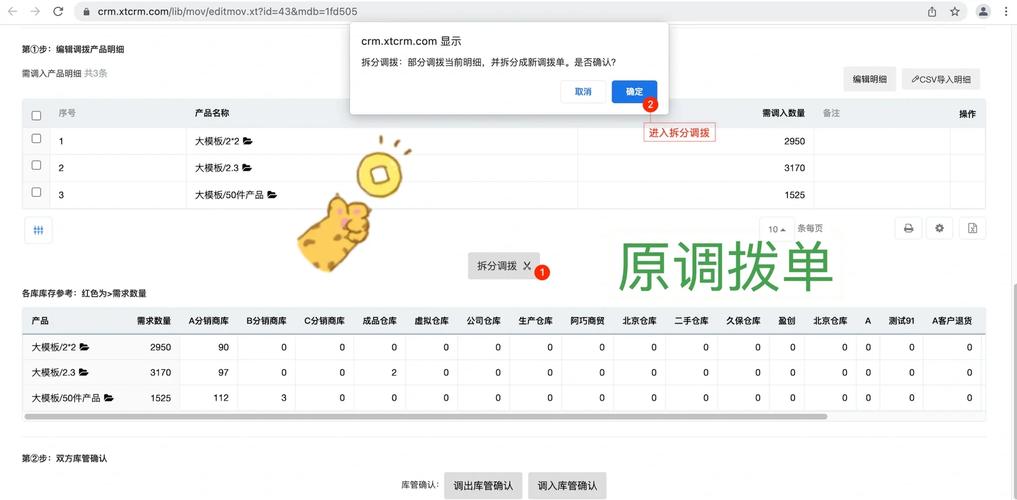1017x500 pixels.
Task: Click the 编辑明细 button
Action: point(869,79)
